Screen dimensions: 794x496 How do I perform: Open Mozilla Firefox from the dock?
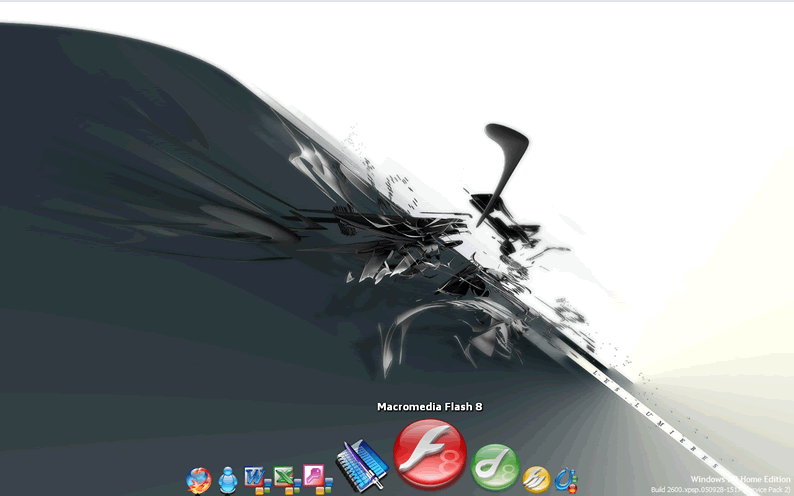199,480
